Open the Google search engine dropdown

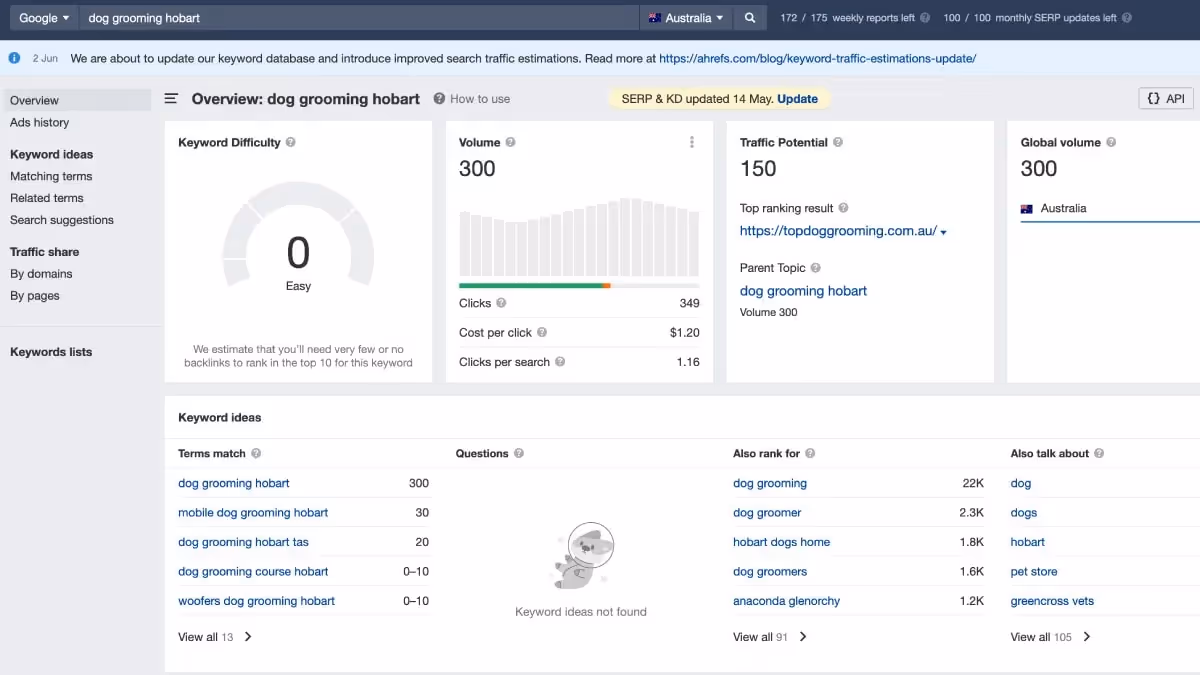click(44, 18)
